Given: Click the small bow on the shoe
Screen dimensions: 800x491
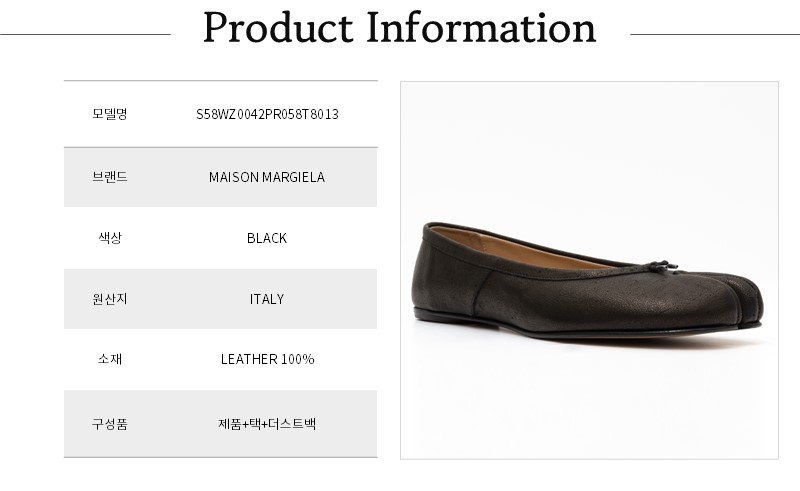Looking at the screenshot, I should pyautogui.click(x=659, y=266).
